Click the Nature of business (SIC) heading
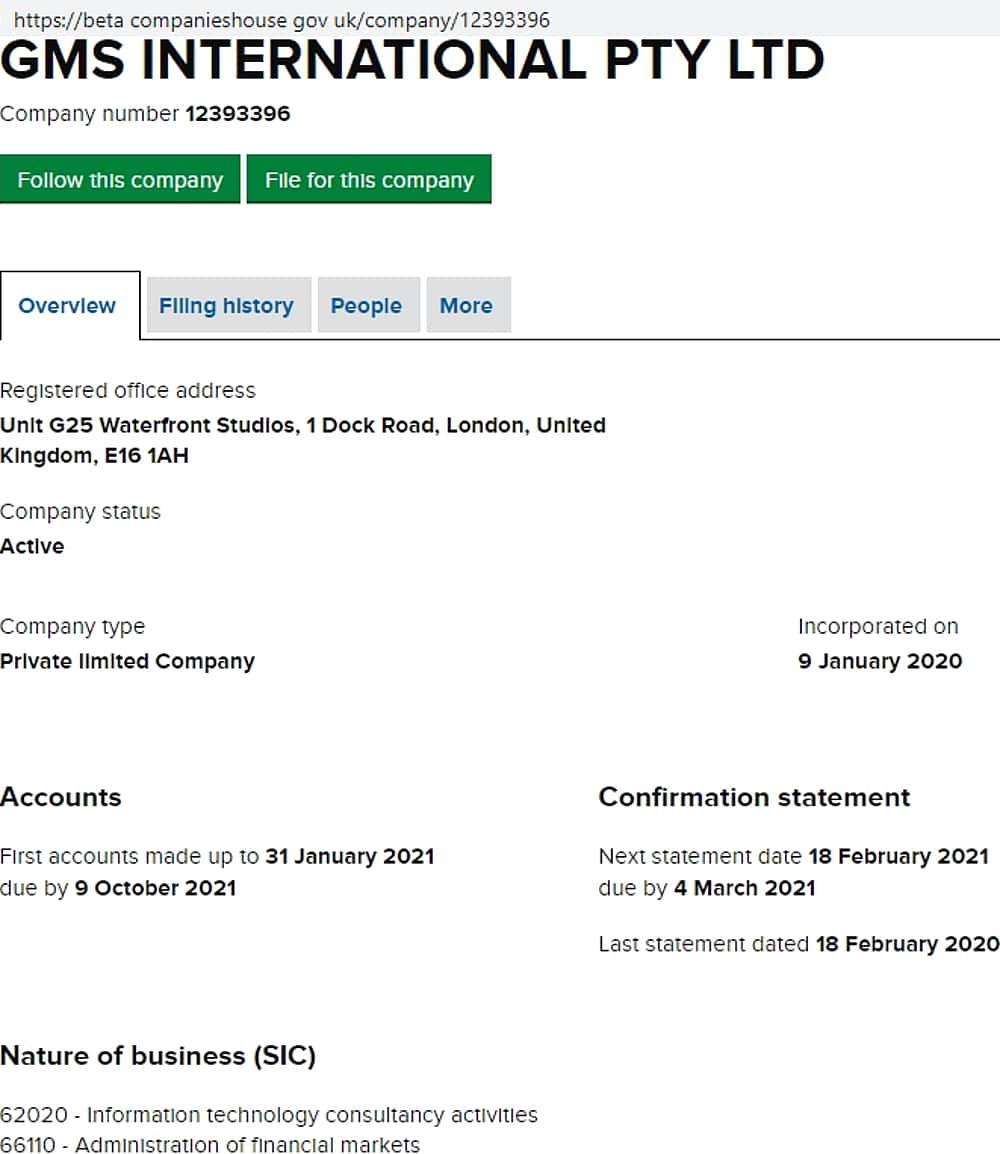This screenshot has width=1000, height=1154. click(158, 1056)
